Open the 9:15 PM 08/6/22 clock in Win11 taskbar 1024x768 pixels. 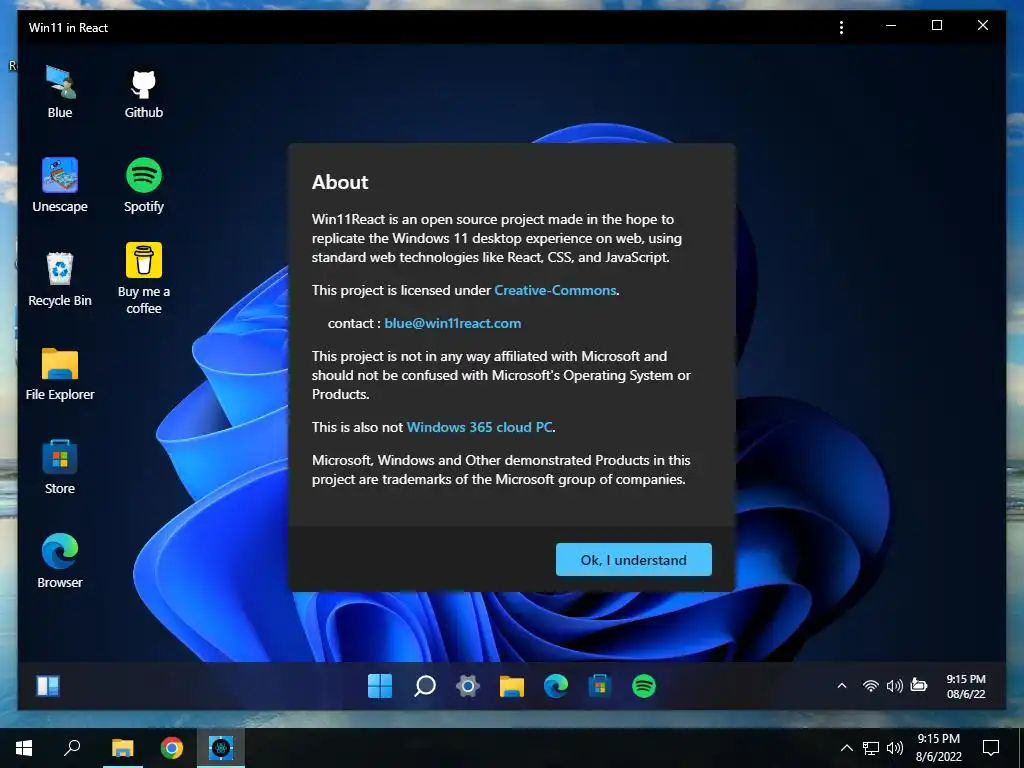pyautogui.click(x=966, y=686)
